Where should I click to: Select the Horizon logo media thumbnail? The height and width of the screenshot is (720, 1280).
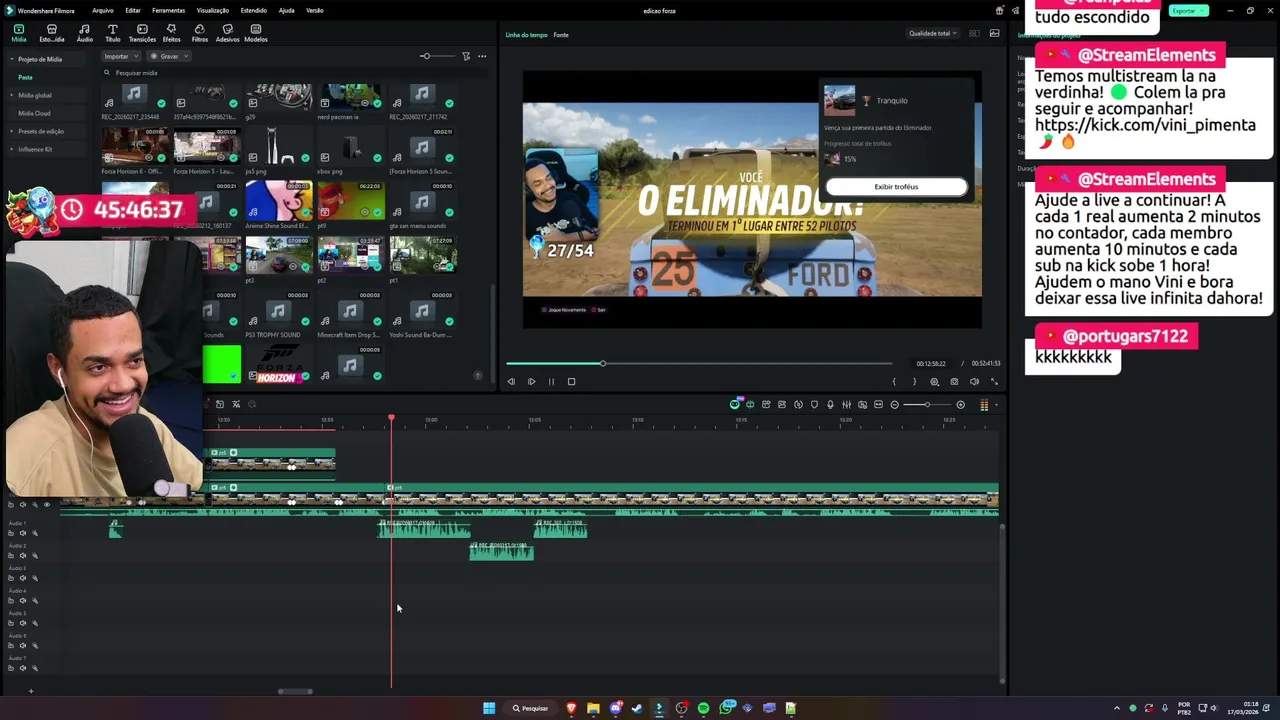[x=279, y=364]
